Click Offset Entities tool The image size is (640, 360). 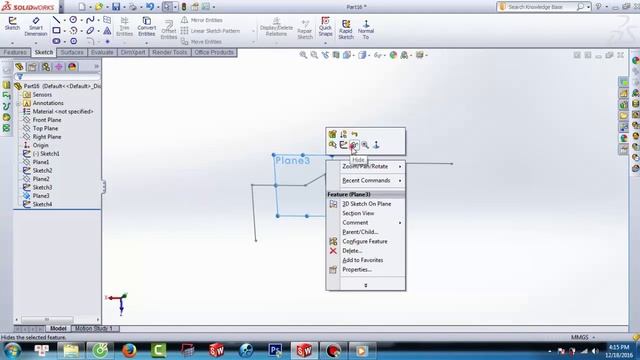[x=169, y=29]
